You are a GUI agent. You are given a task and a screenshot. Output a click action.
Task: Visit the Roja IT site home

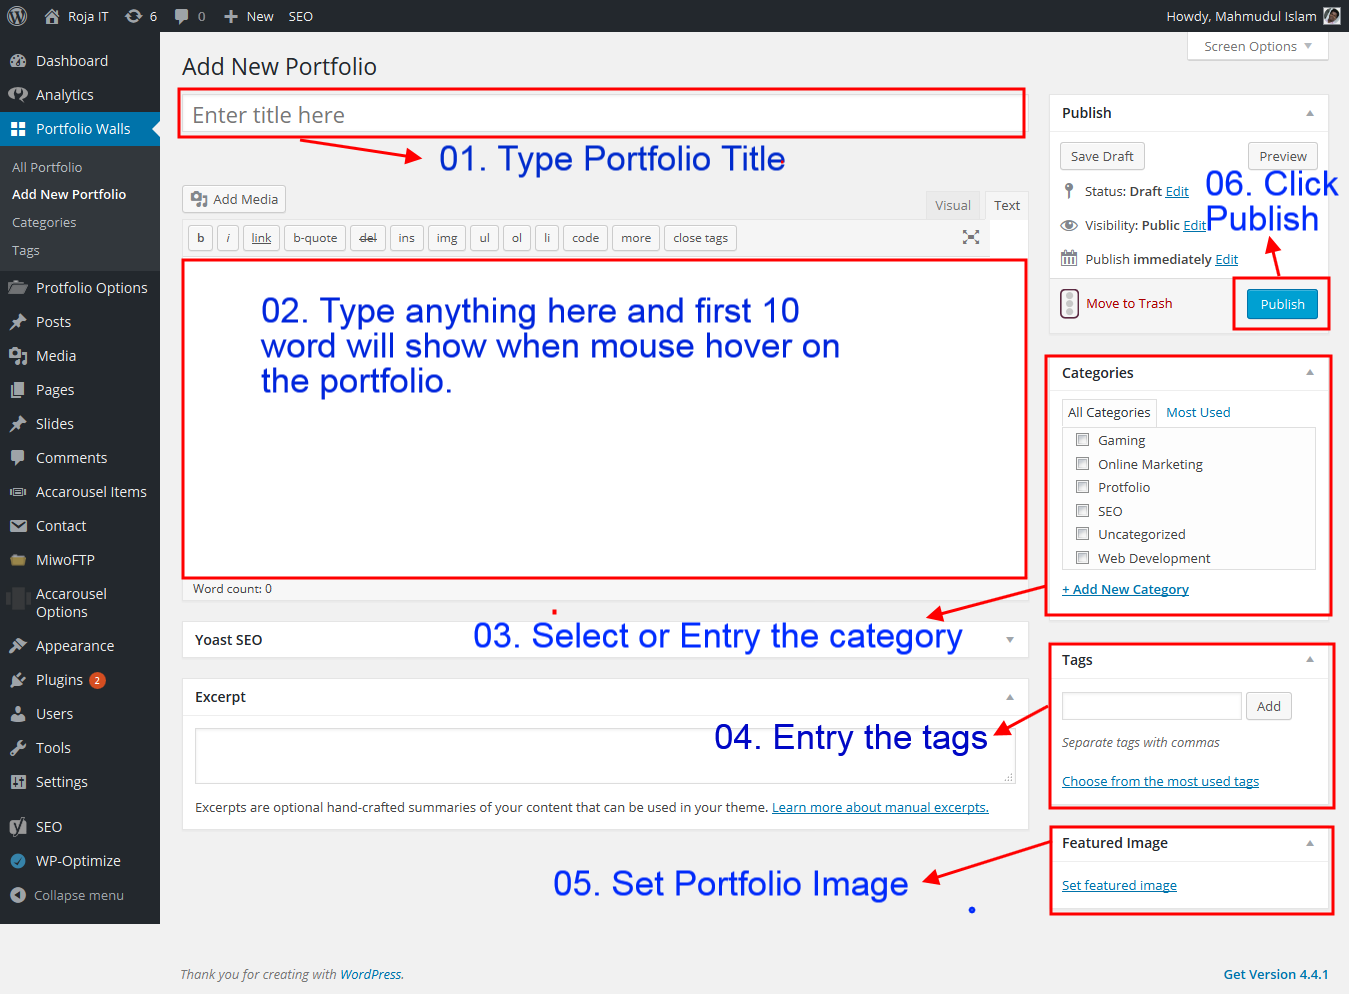(76, 16)
